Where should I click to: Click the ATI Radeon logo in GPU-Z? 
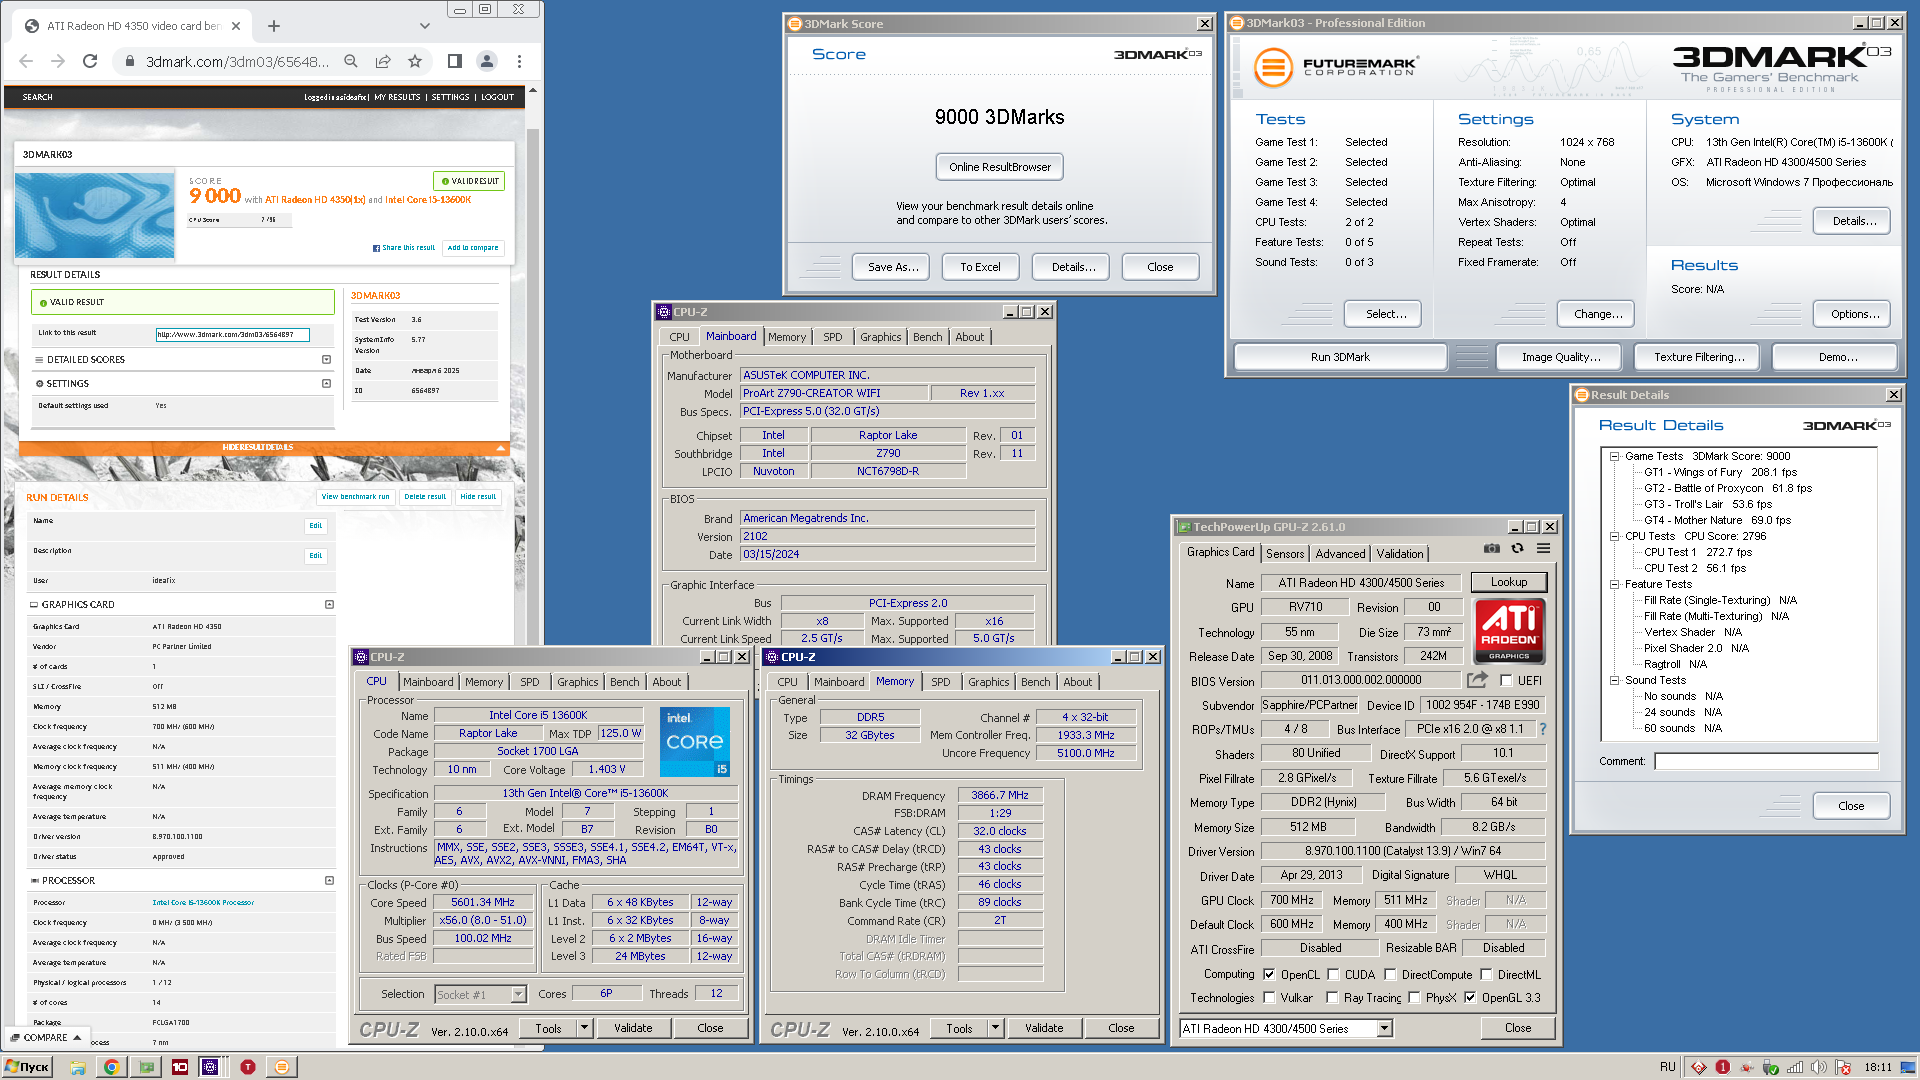[1509, 631]
